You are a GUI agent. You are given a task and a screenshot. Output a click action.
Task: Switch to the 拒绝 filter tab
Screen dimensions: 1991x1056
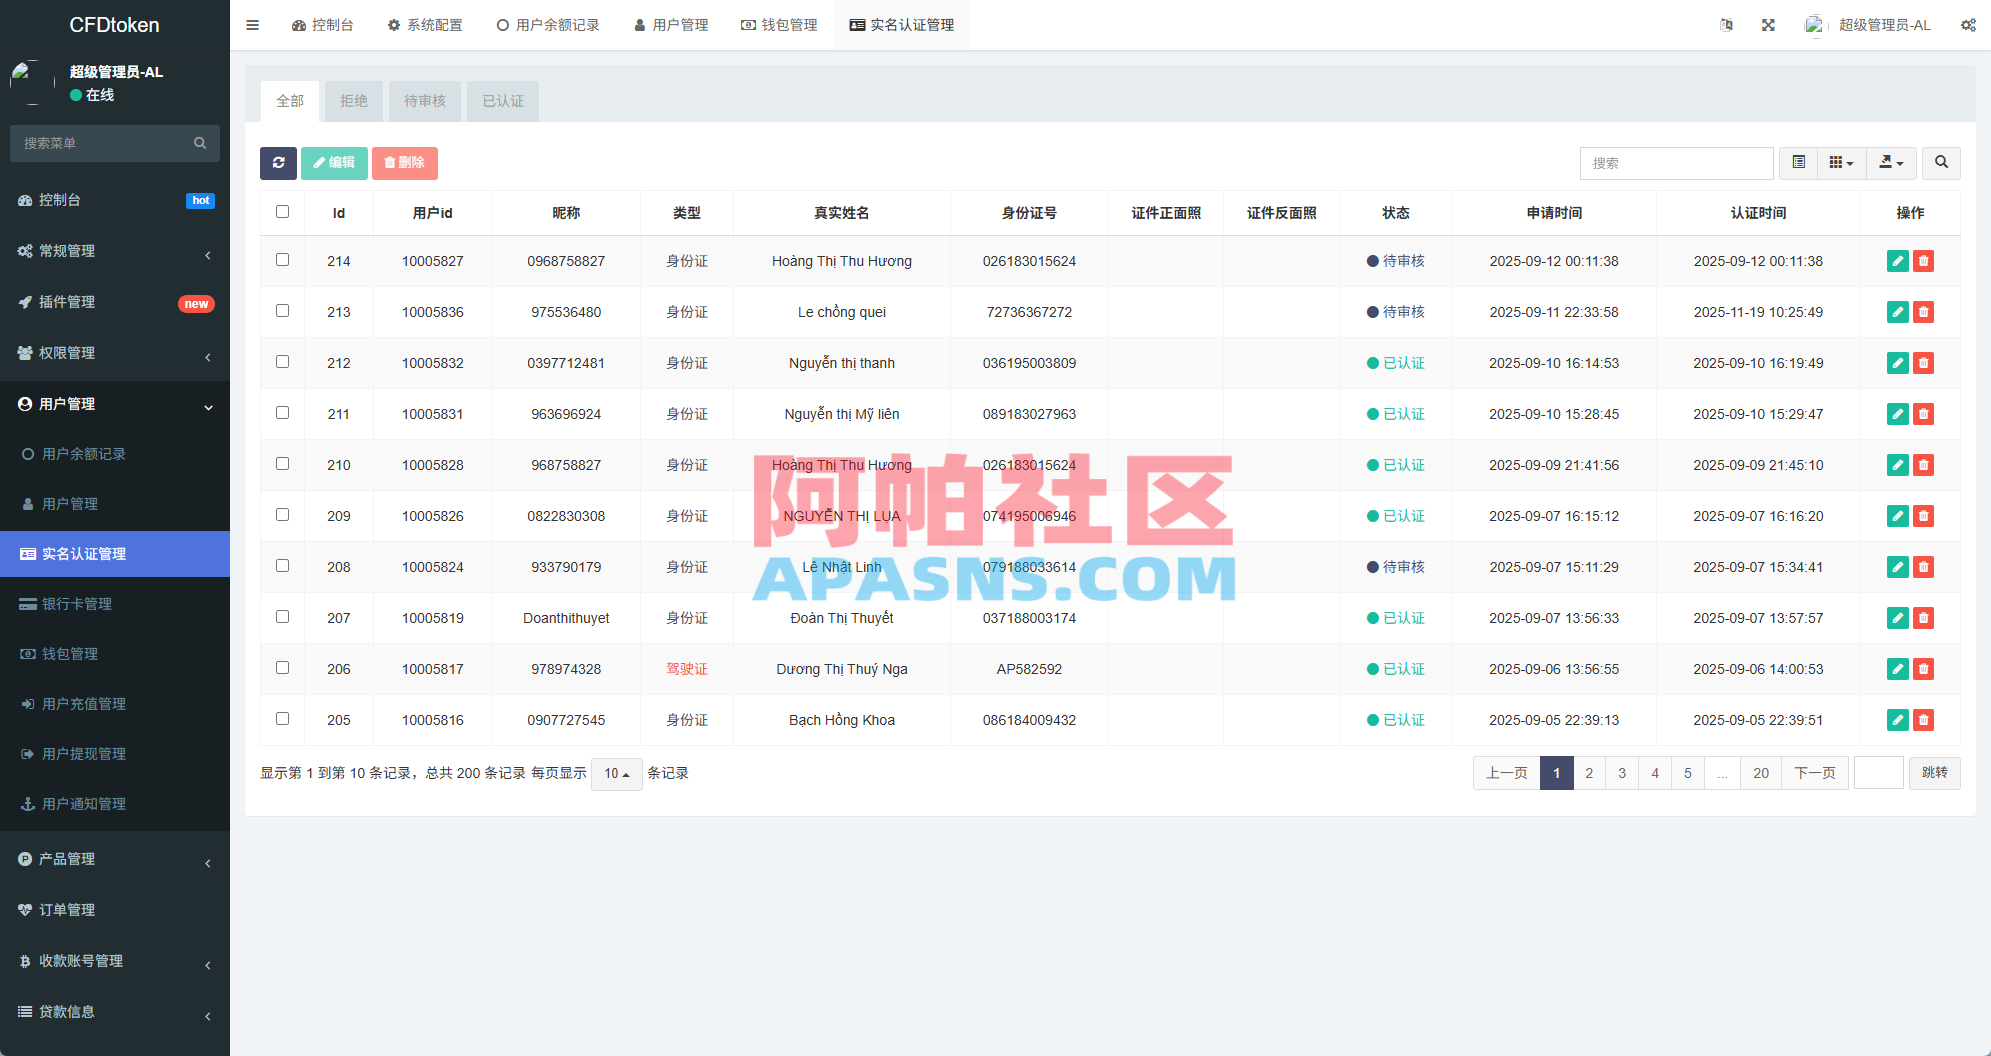click(x=354, y=101)
